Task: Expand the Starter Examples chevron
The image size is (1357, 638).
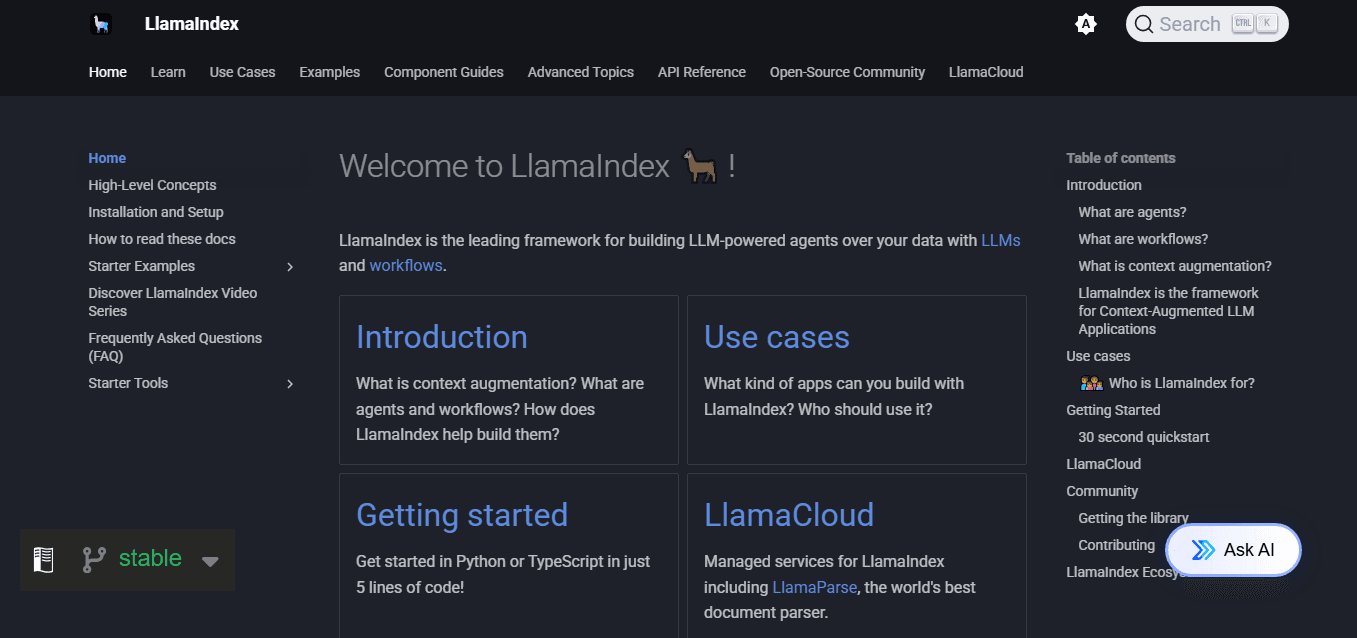Action: (x=290, y=267)
